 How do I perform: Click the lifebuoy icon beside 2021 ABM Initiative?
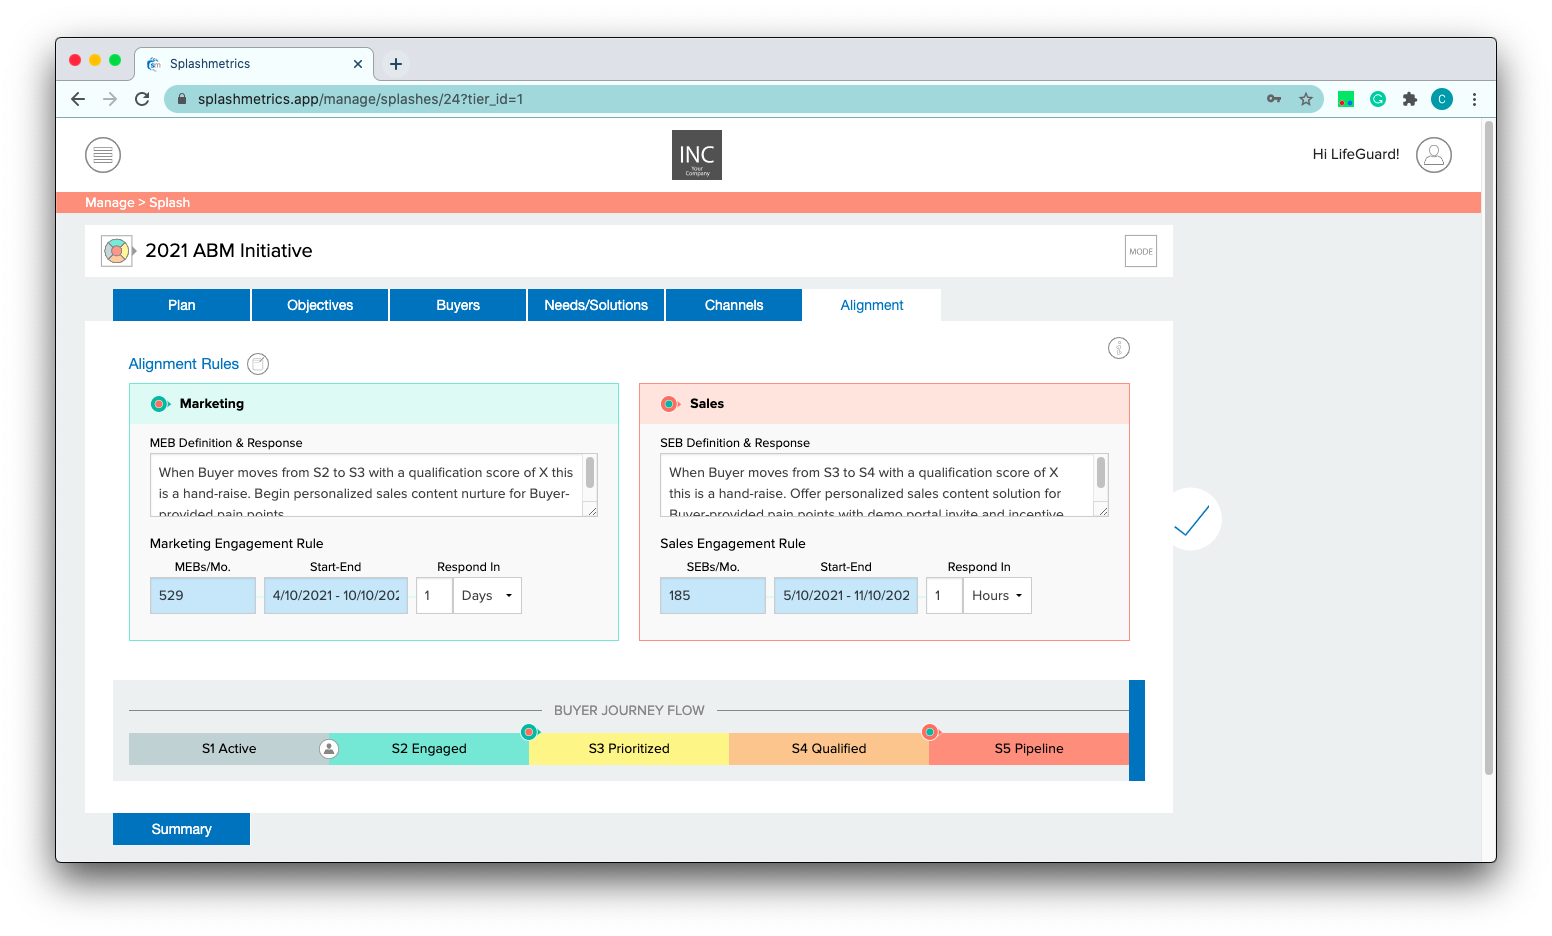tap(117, 250)
